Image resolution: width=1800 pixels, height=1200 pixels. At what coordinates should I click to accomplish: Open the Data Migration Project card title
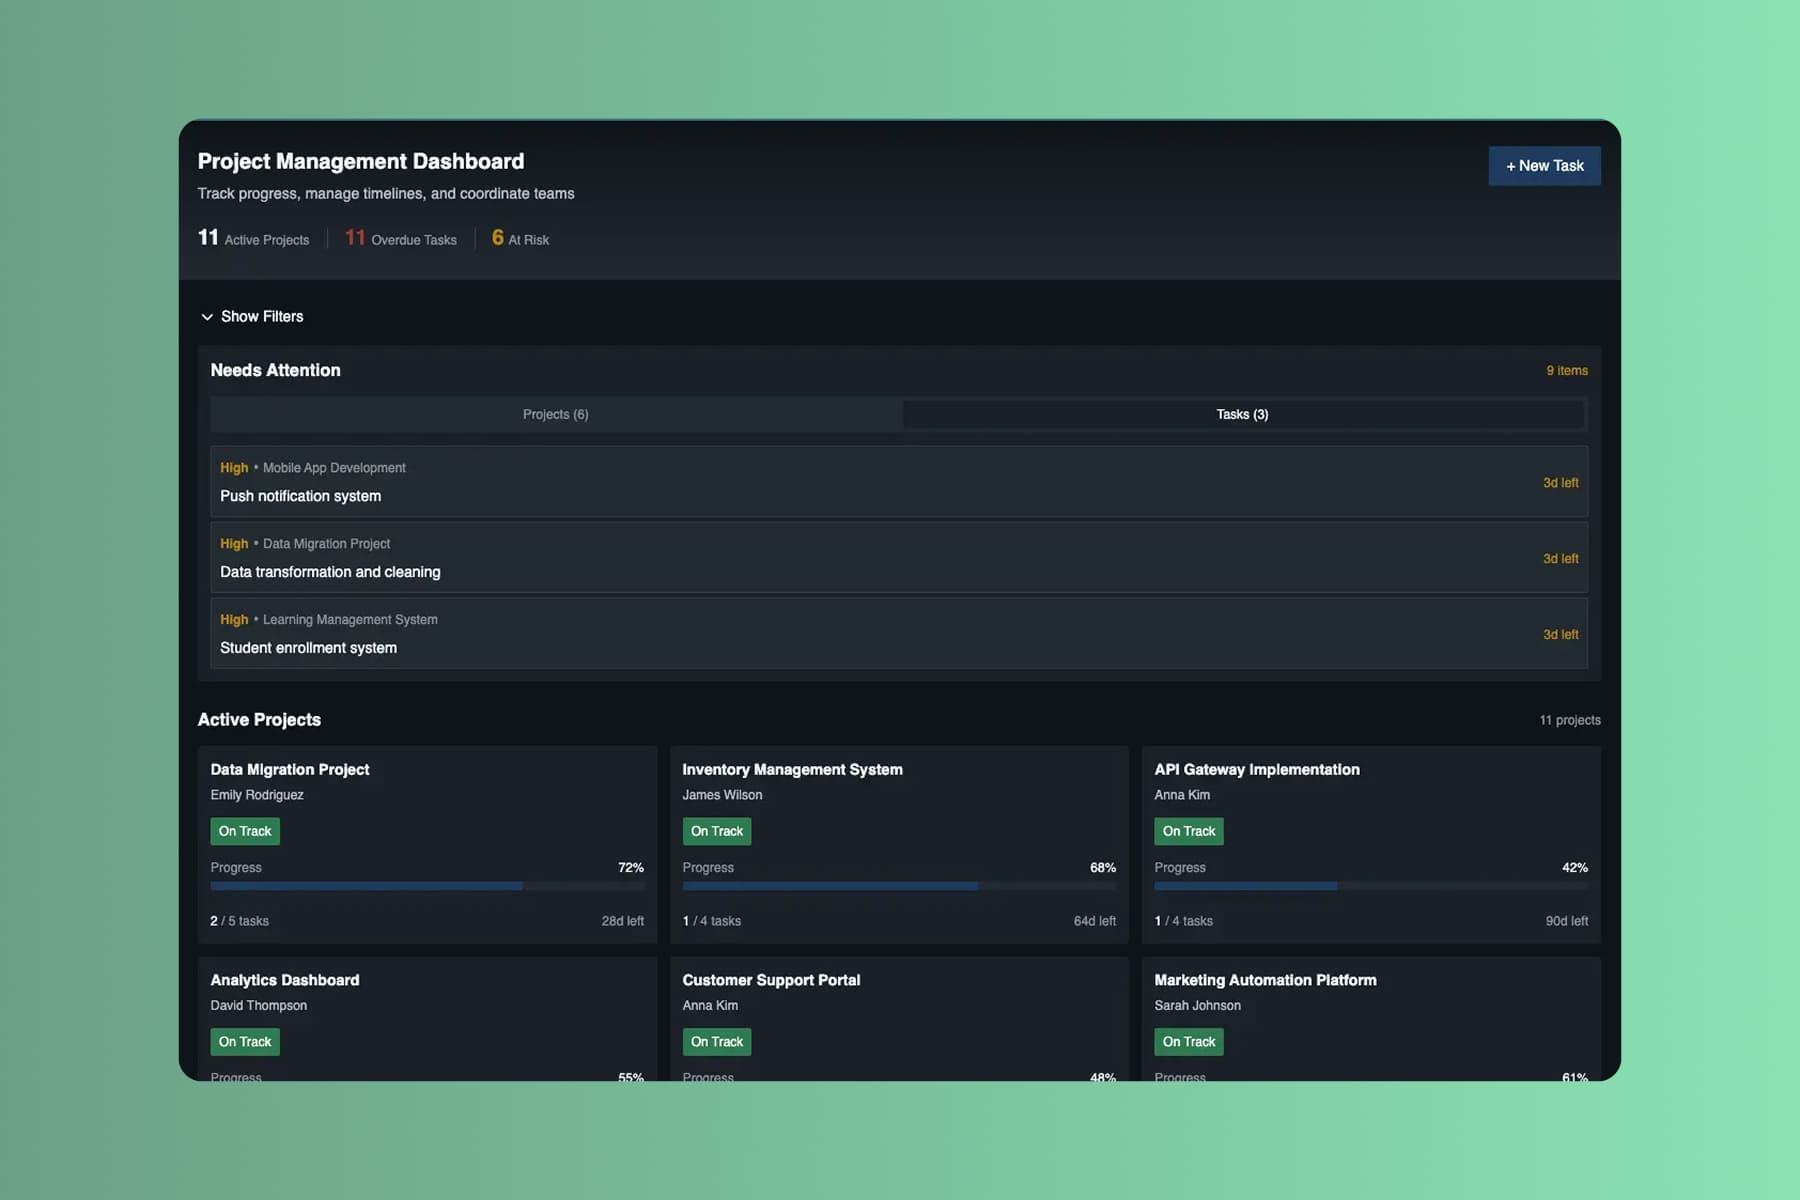coord(290,769)
